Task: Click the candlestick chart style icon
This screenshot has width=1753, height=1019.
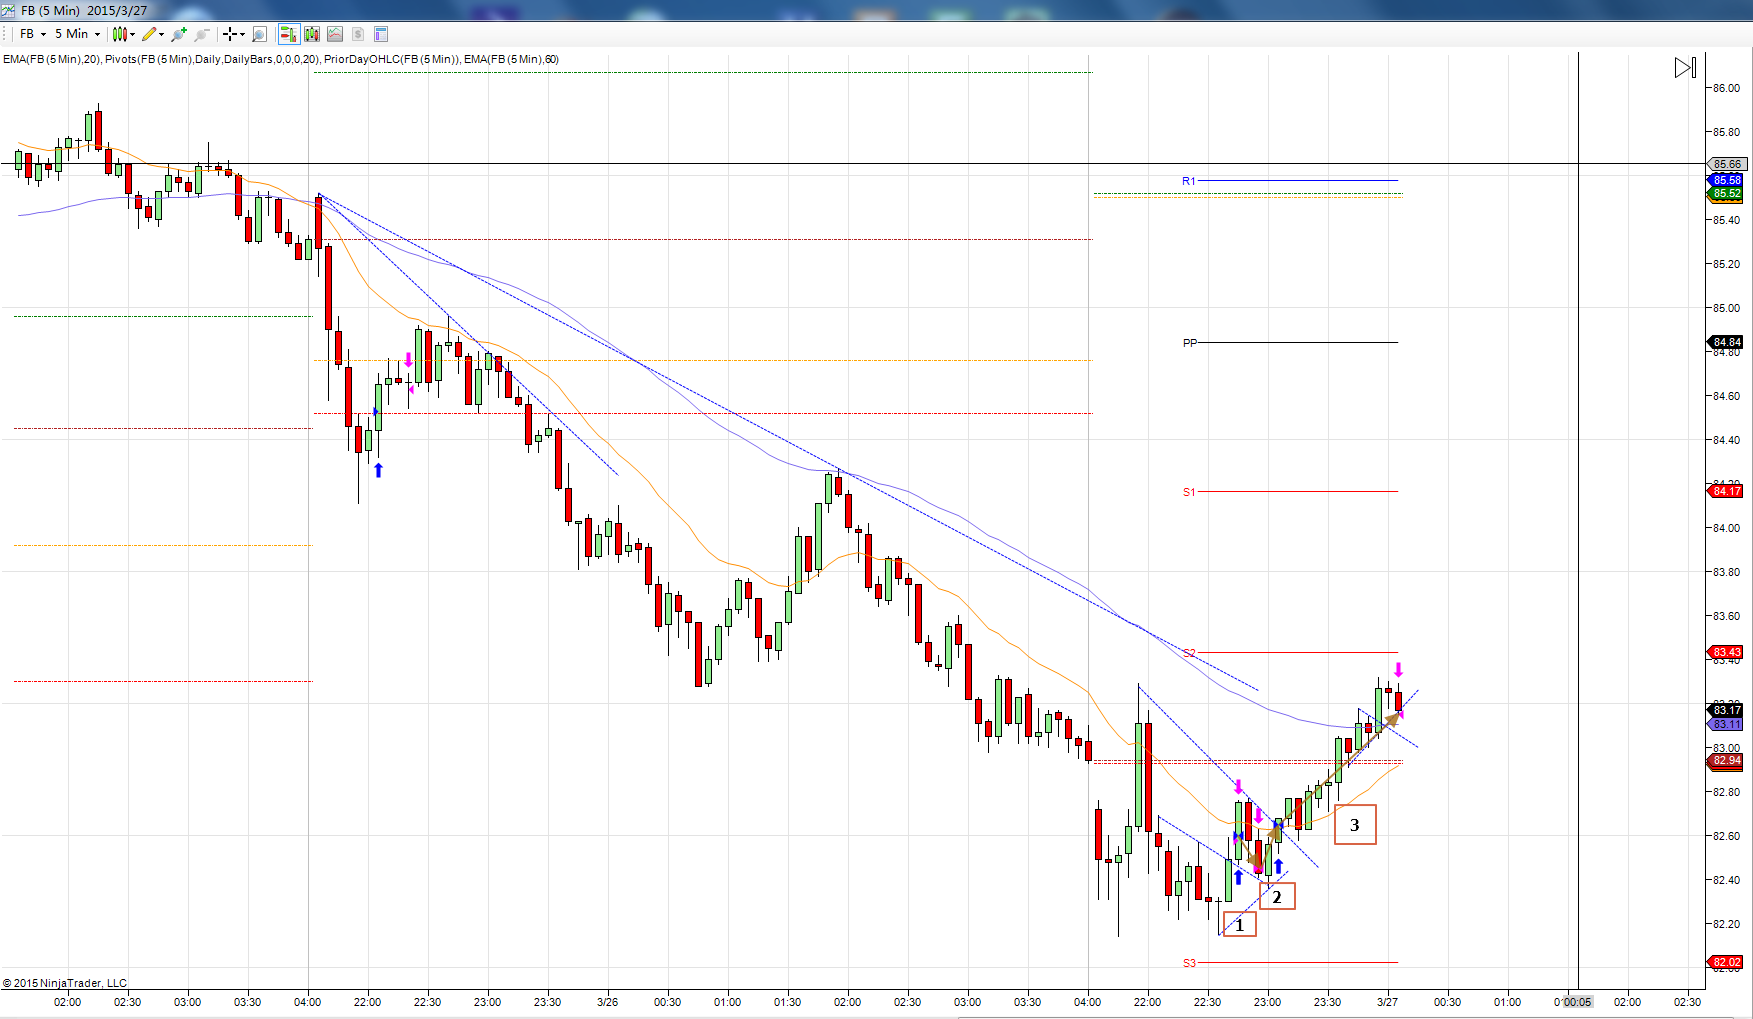Action: pos(120,34)
